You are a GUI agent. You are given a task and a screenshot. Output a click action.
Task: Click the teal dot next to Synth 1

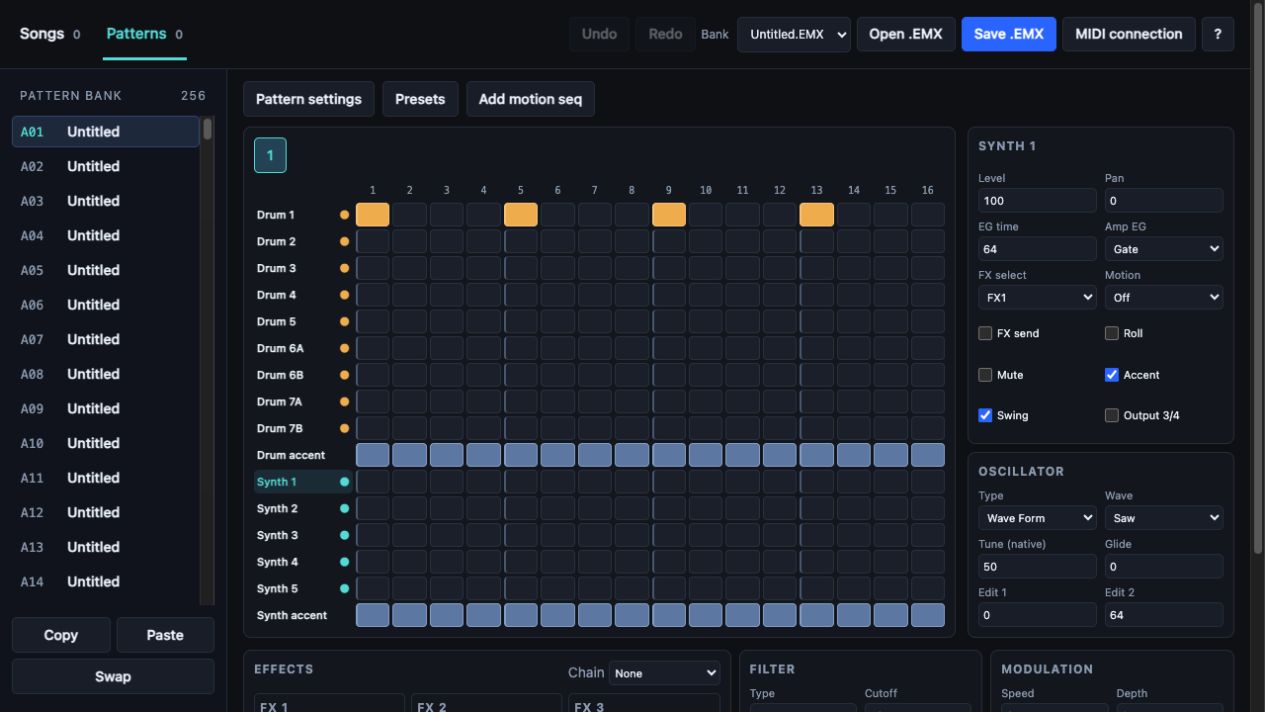345,482
